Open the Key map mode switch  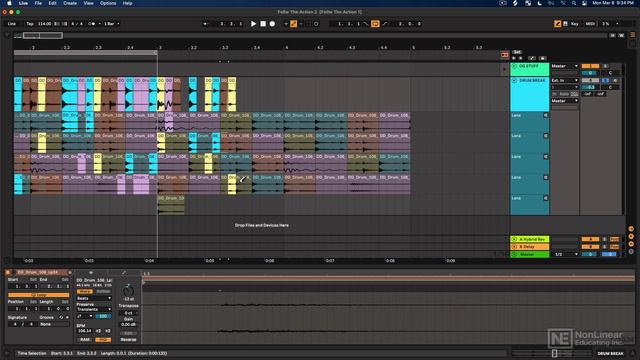pos(574,24)
